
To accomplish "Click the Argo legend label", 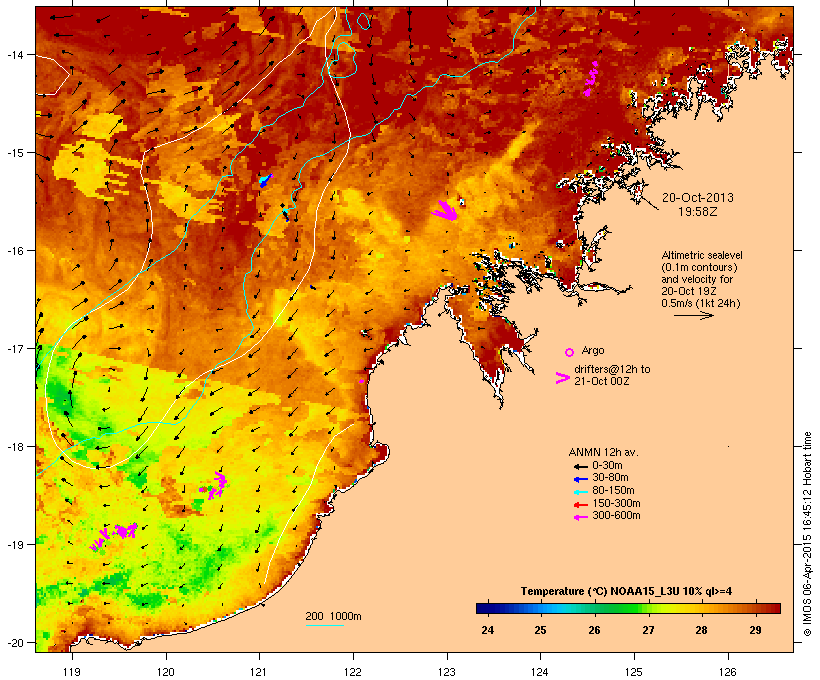I will 593,350.
